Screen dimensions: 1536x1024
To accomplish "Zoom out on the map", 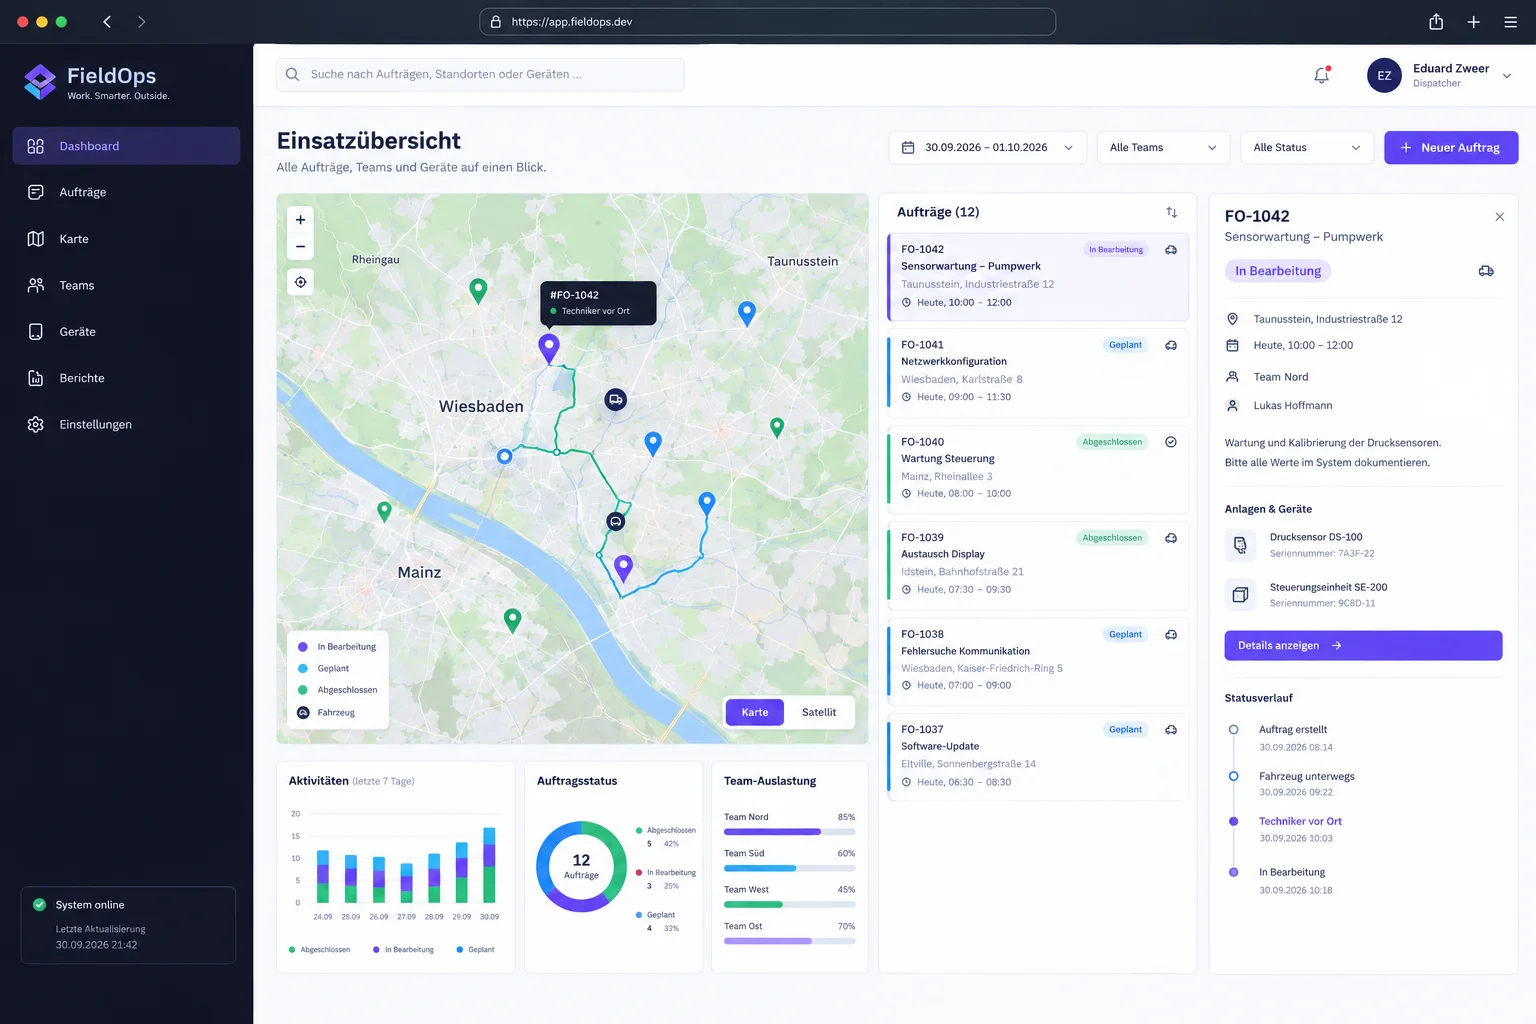I will click(300, 246).
